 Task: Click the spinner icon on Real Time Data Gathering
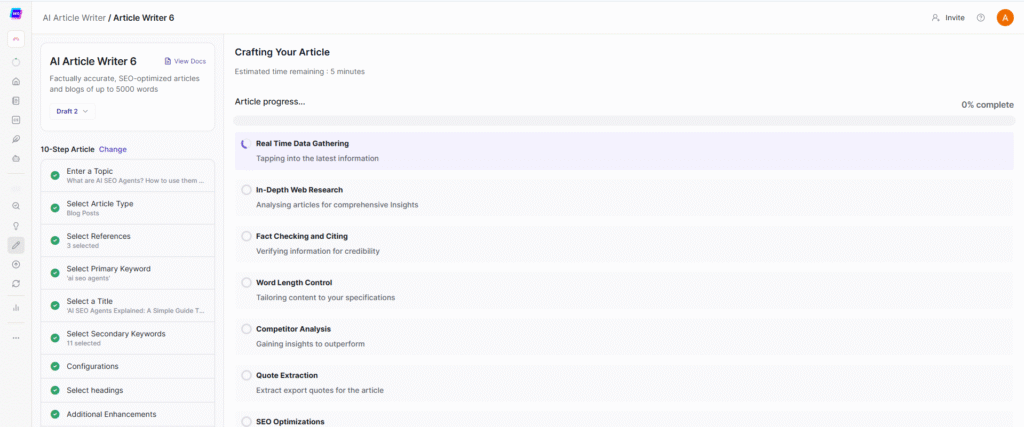pyautogui.click(x=246, y=144)
